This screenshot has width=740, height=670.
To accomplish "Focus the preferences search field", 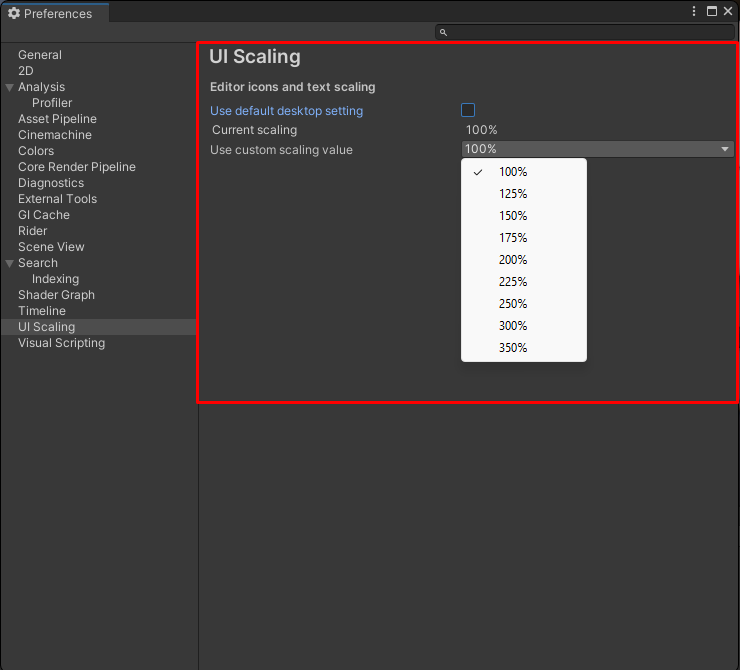I will [585, 33].
